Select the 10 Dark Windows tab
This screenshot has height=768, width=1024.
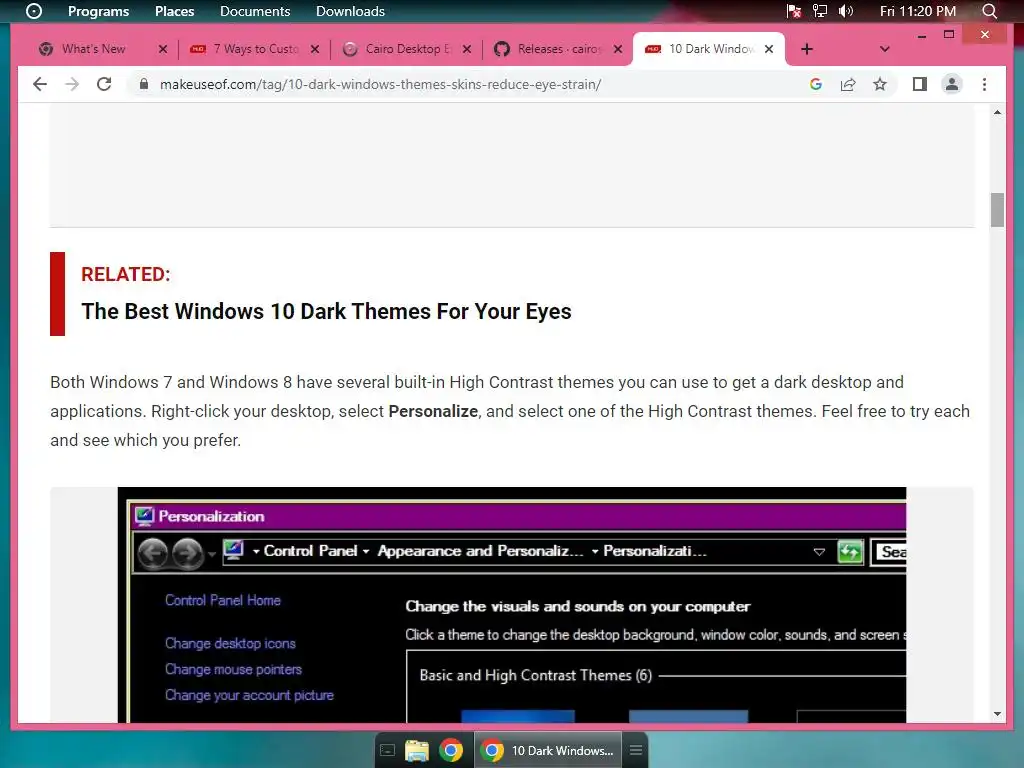click(711, 49)
